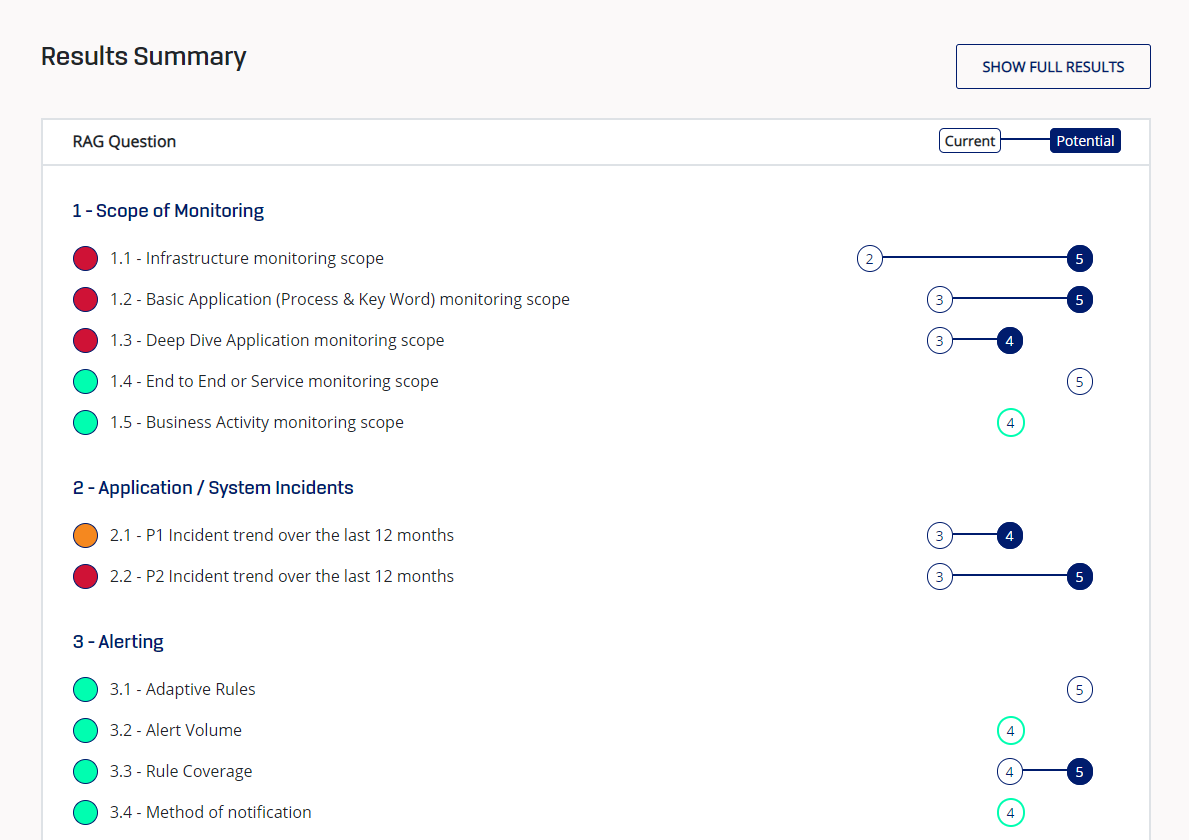Click the current score 2 circle for Infrastructure monitoring
Image resolution: width=1189 pixels, height=840 pixels.
coord(870,259)
